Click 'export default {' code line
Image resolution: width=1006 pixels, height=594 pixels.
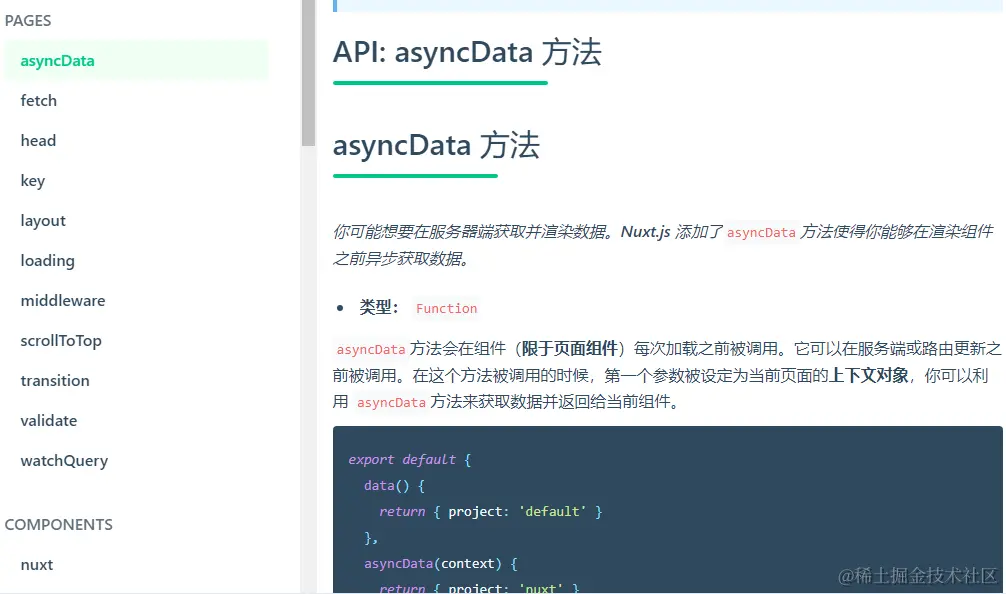click(x=409, y=460)
